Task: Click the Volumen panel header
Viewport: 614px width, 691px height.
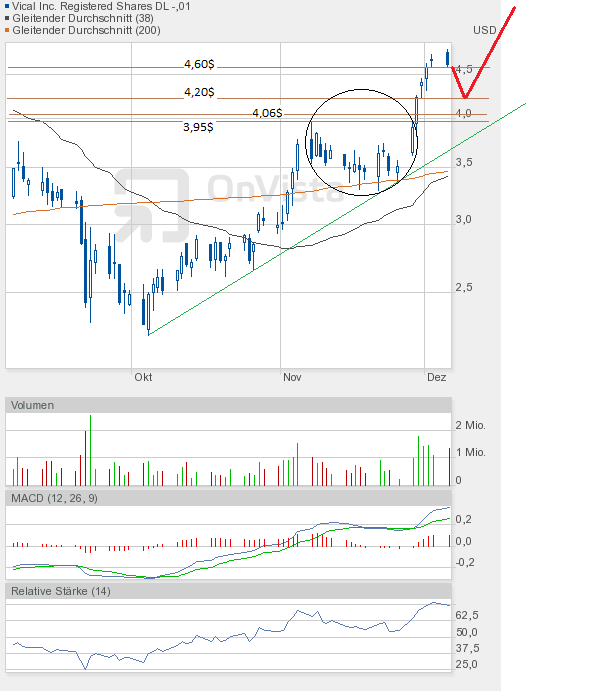Action: click(x=34, y=405)
